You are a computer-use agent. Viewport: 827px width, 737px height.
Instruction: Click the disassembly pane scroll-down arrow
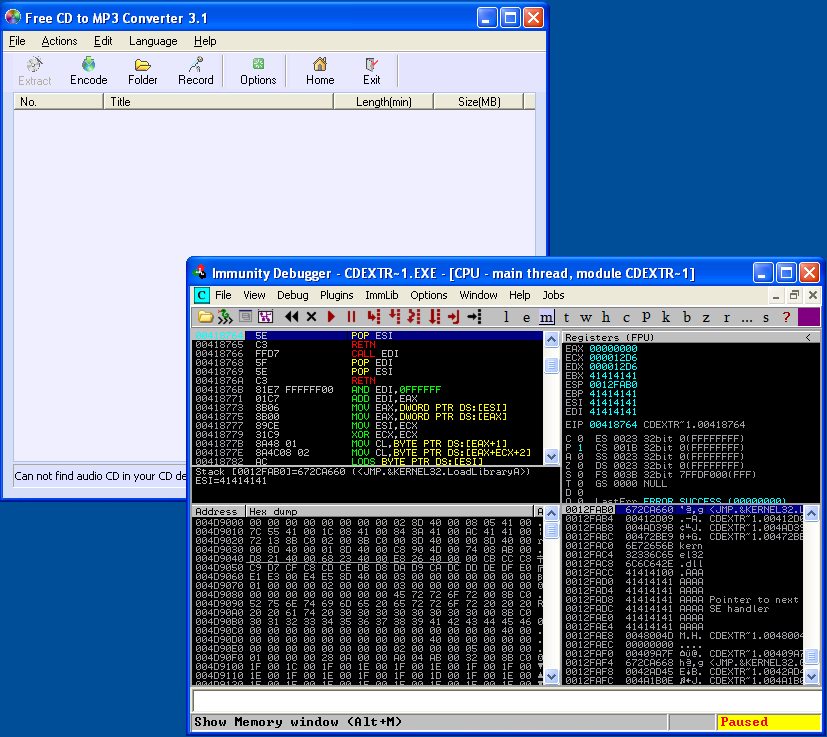click(551, 457)
